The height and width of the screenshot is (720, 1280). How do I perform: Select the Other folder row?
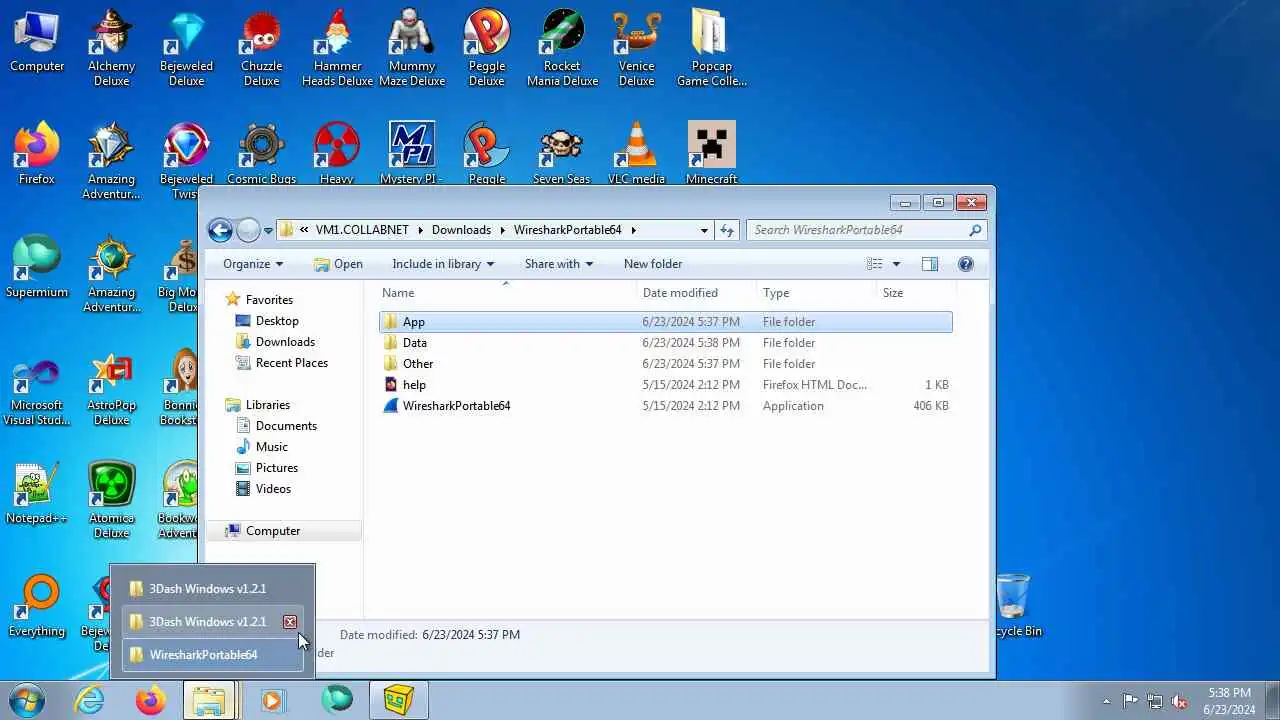665,364
